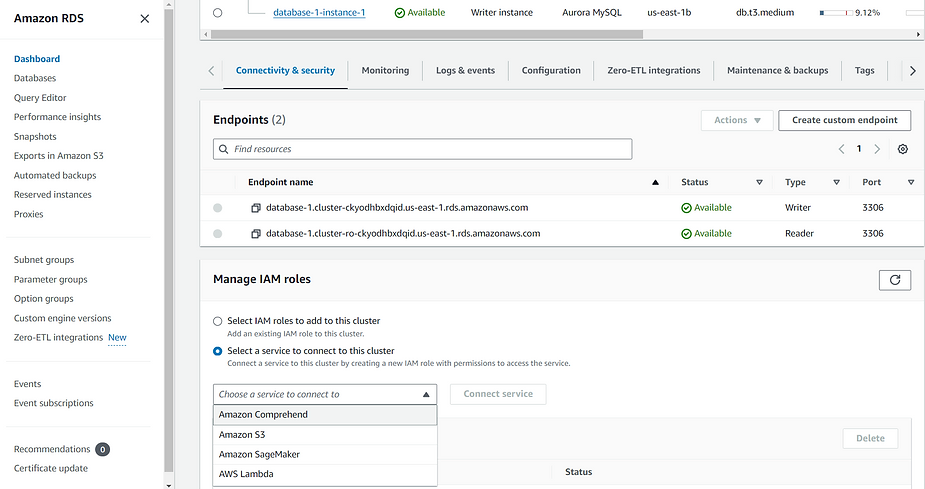Click Create custom endpoint button
925x489 pixels.
click(845, 120)
